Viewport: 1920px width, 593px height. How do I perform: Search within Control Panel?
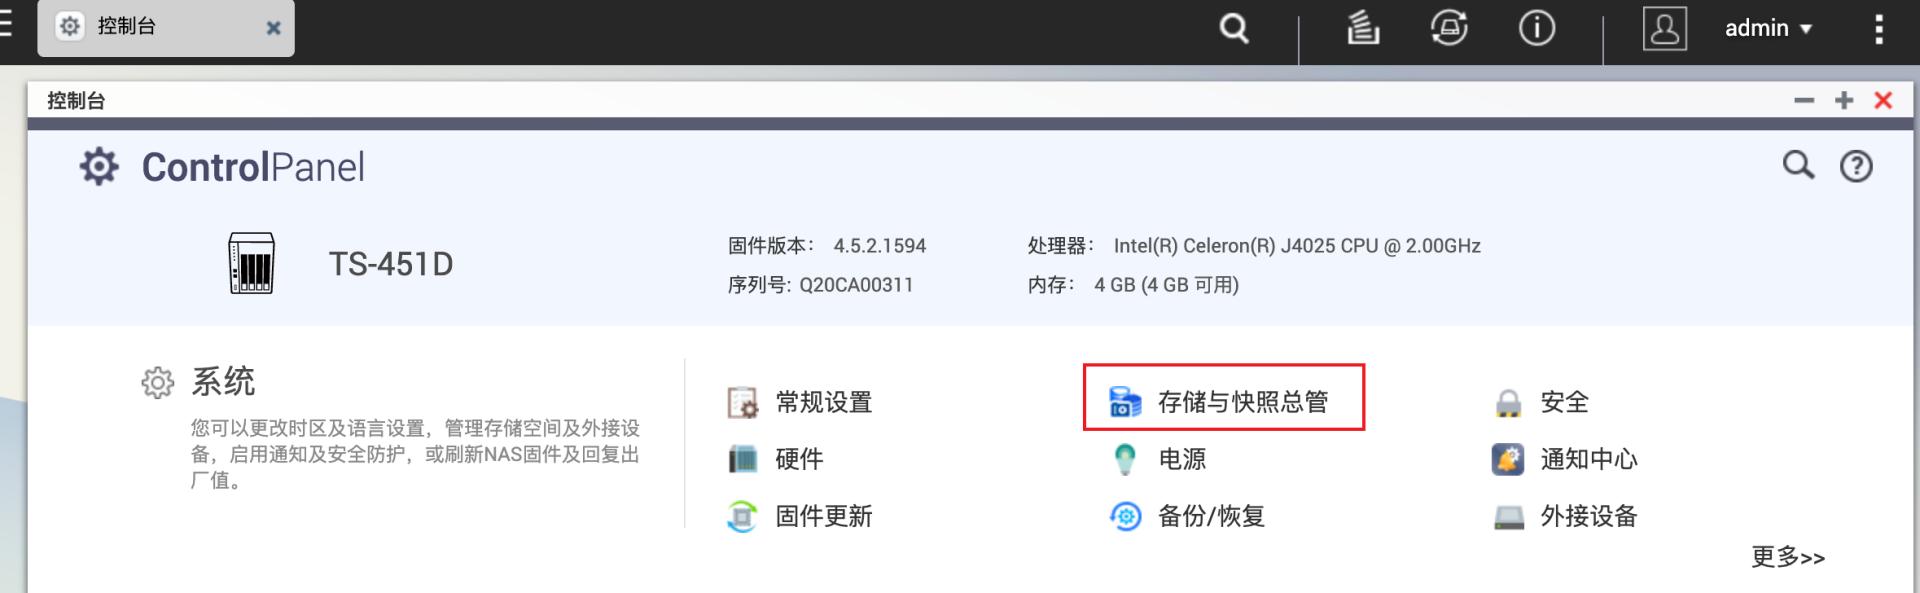1798,165
